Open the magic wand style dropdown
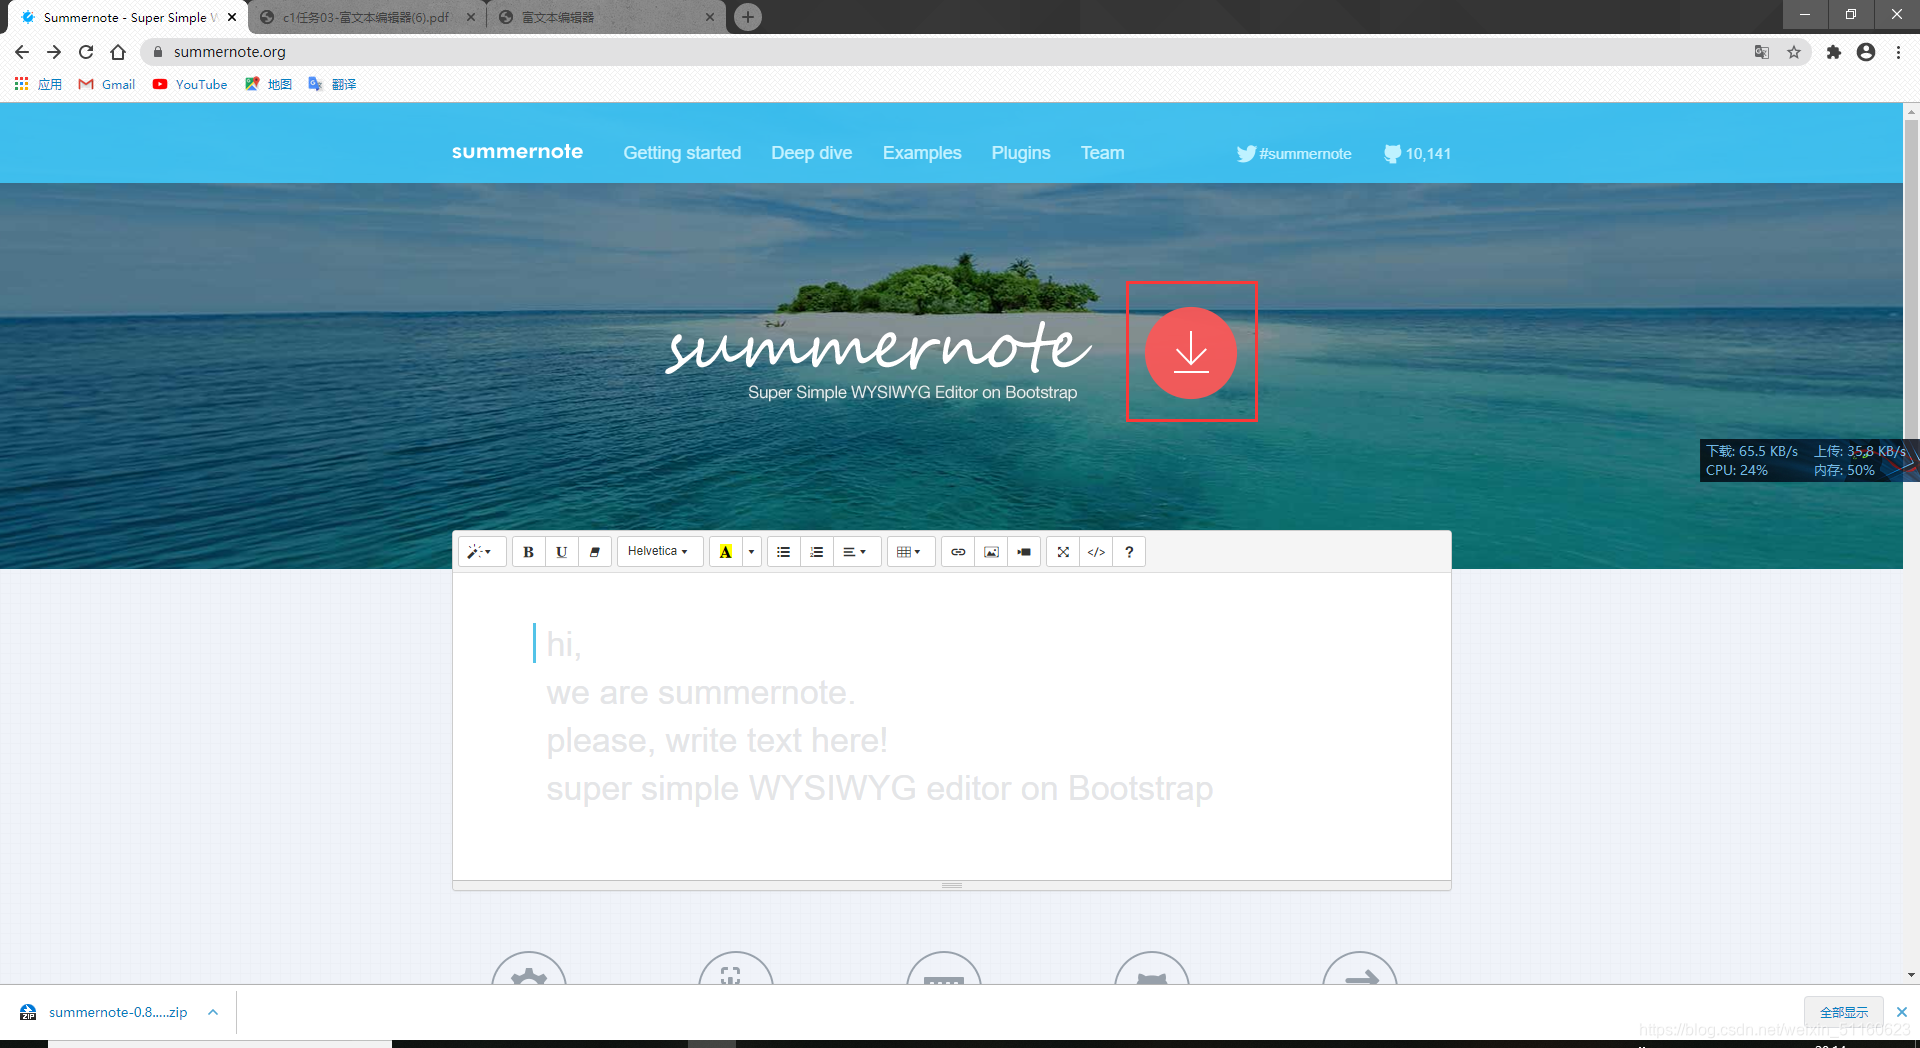 [x=481, y=552]
